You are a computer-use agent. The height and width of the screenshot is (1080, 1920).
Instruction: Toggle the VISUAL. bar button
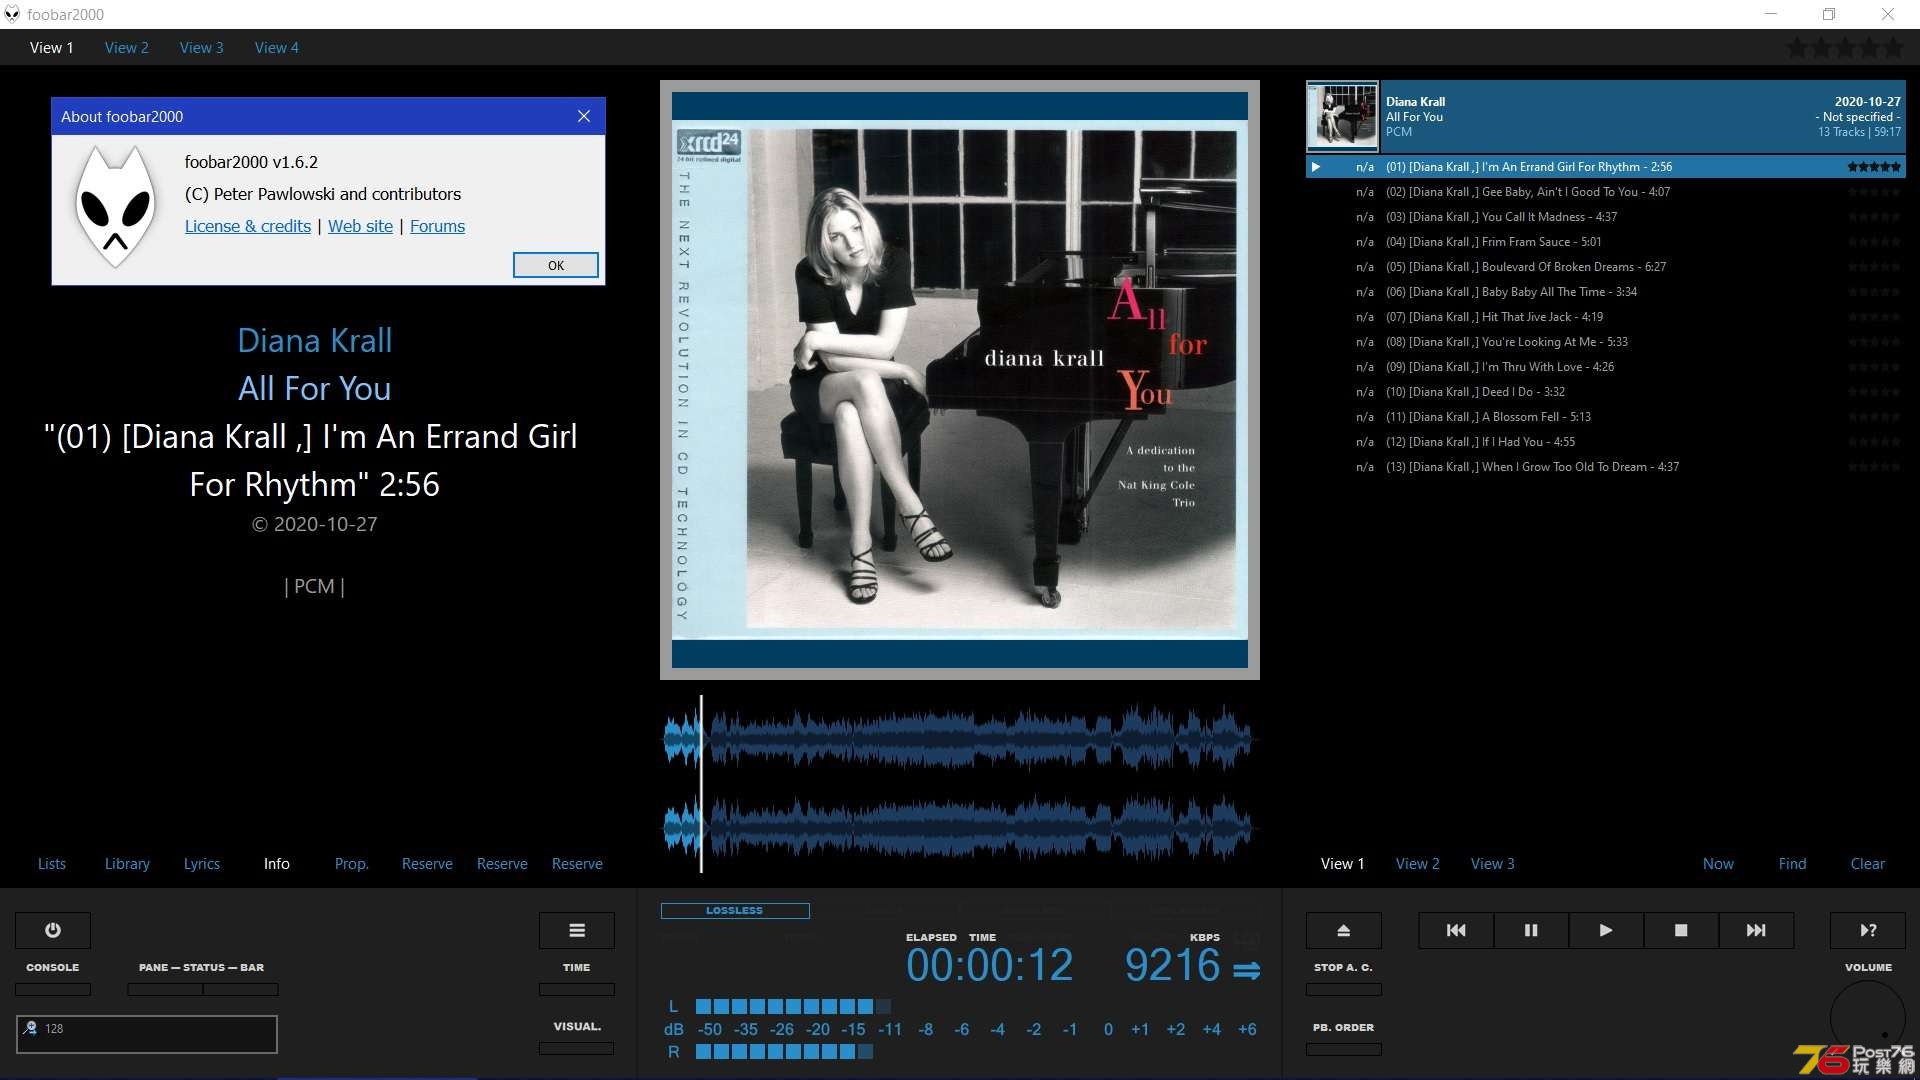pos(577,1048)
